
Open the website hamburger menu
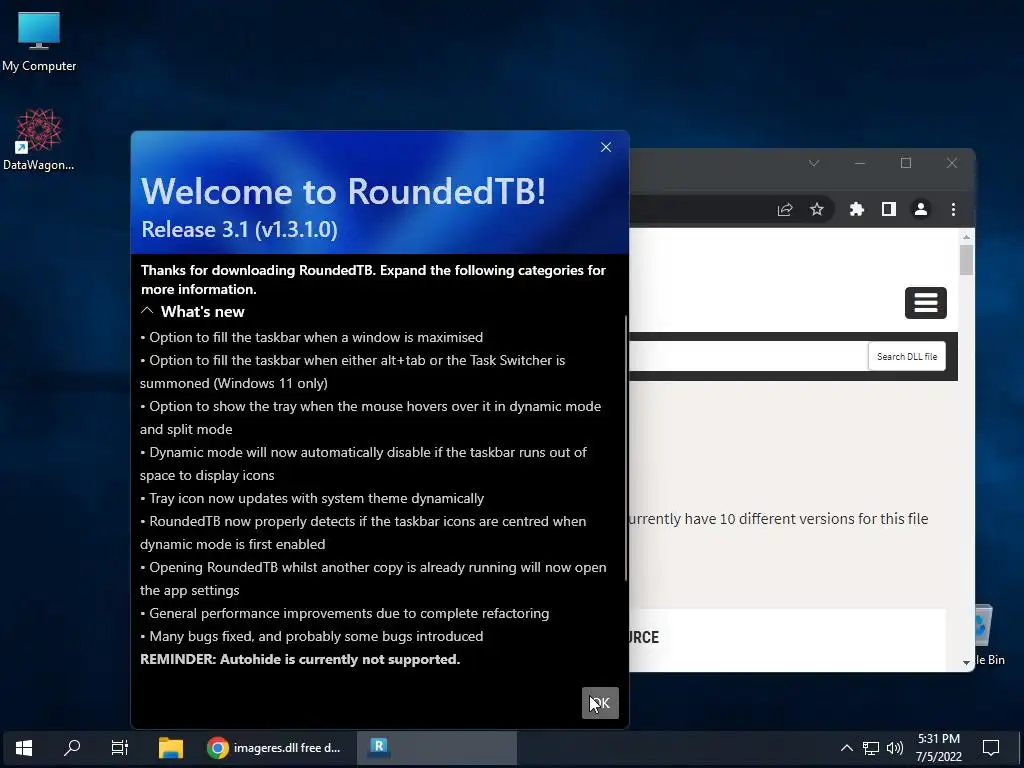(x=925, y=303)
